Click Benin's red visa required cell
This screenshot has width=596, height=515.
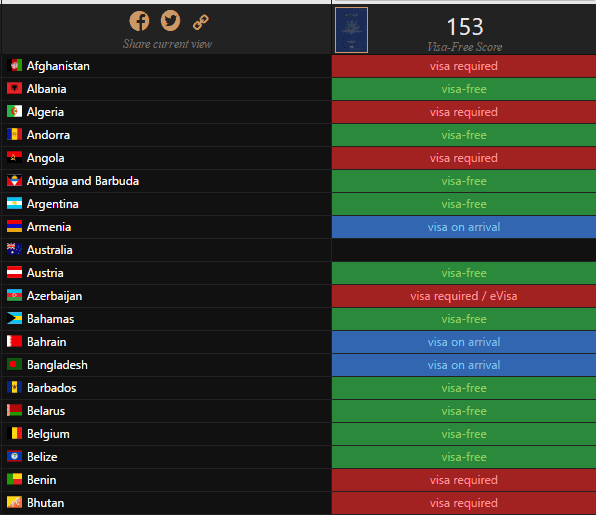tap(464, 480)
